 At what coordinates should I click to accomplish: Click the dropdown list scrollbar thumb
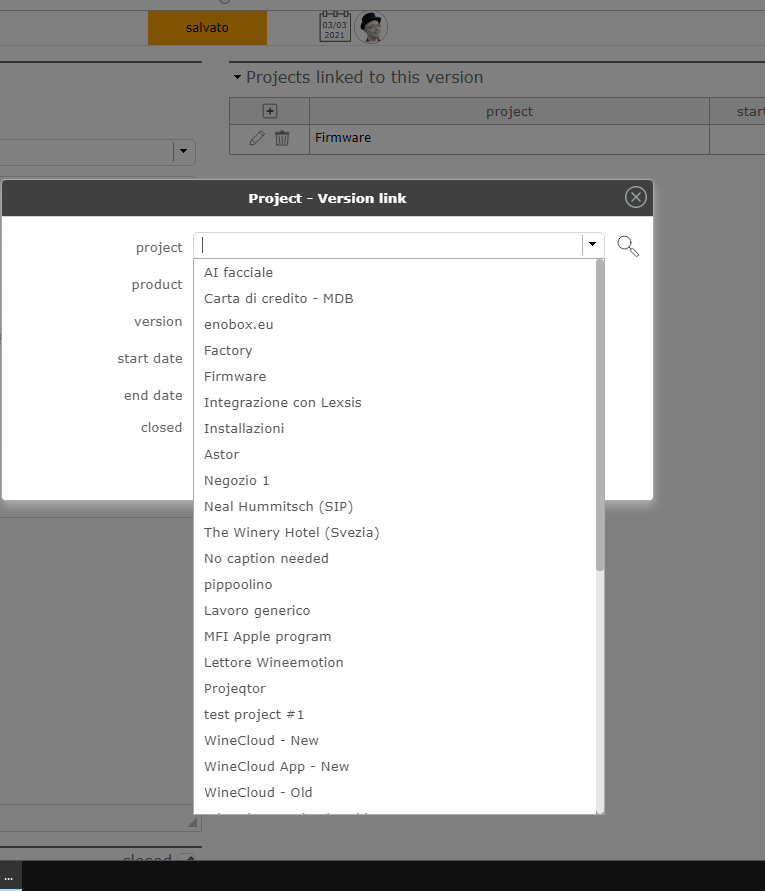tap(600, 415)
